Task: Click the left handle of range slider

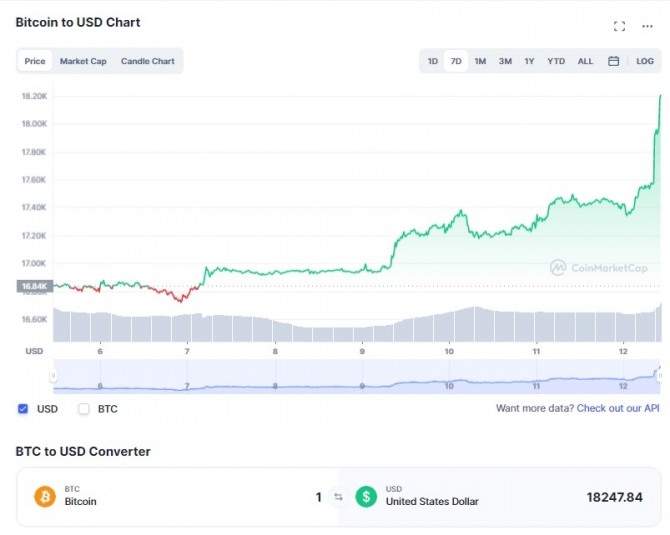Action: pyautogui.click(x=53, y=376)
